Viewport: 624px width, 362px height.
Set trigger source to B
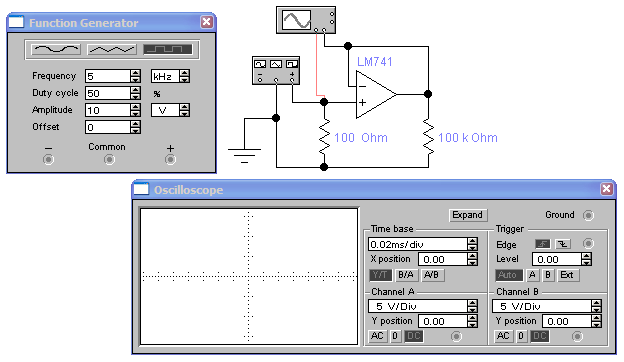(548, 275)
